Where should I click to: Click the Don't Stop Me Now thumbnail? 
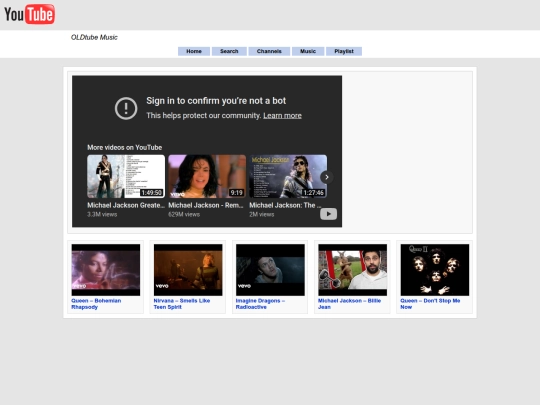pyautogui.click(x=435, y=270)
